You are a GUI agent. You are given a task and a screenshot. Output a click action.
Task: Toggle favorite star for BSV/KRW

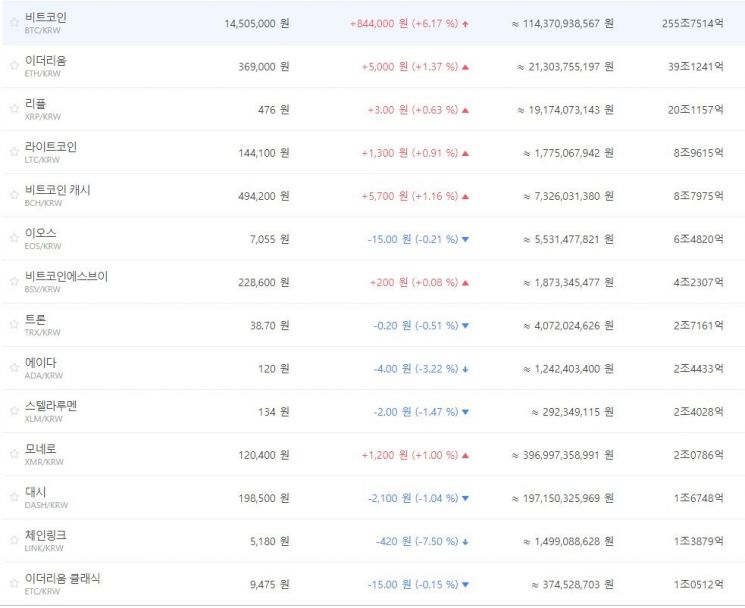(14, 281)
